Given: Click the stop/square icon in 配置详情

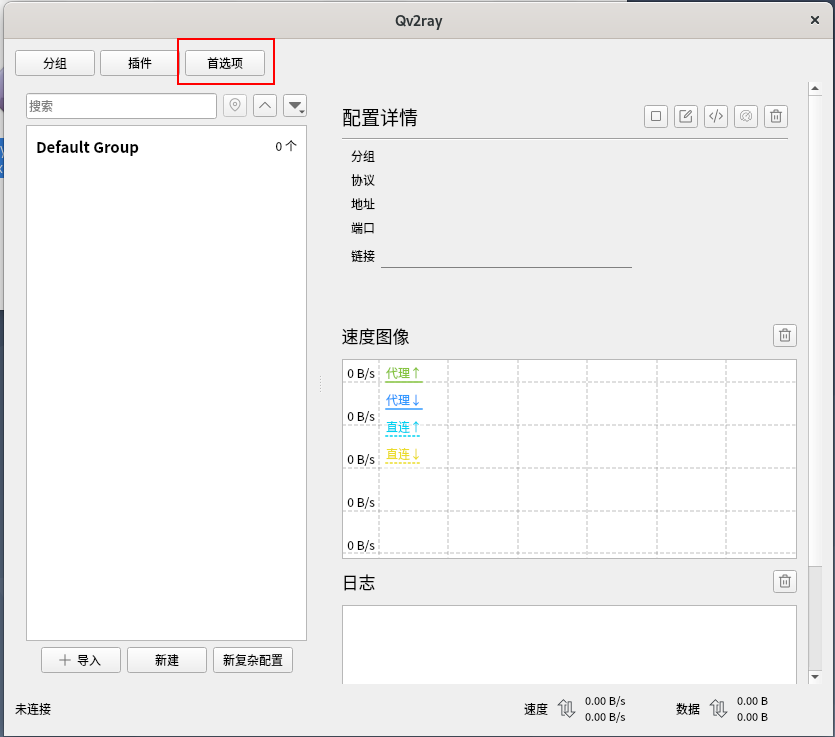Looking at the screenshot, I should coord(656,116).
